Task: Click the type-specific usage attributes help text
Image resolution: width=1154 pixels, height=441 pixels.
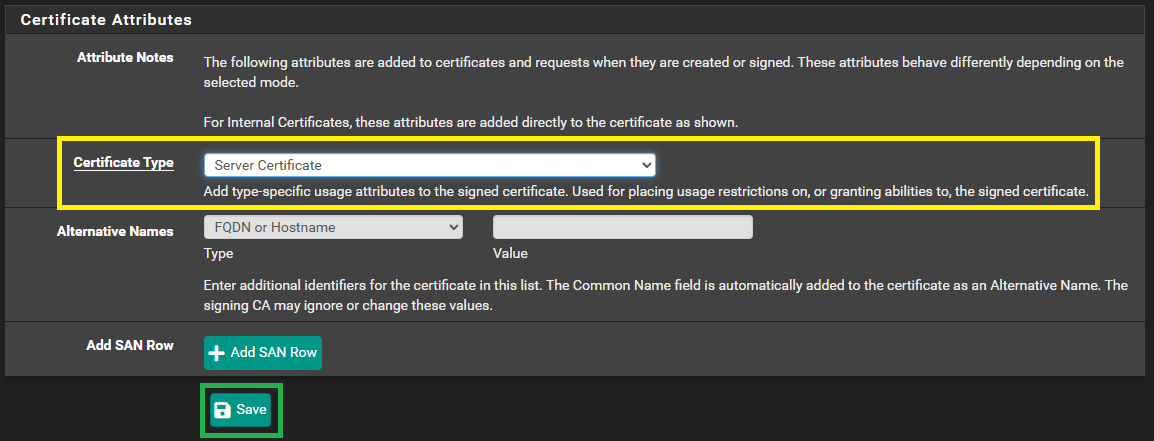Action: point(646,191)
